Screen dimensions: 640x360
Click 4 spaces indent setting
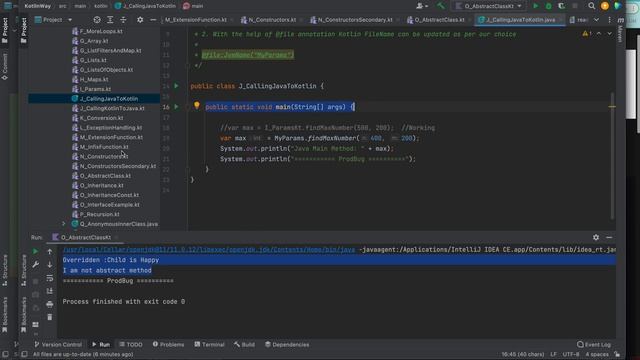597,354
